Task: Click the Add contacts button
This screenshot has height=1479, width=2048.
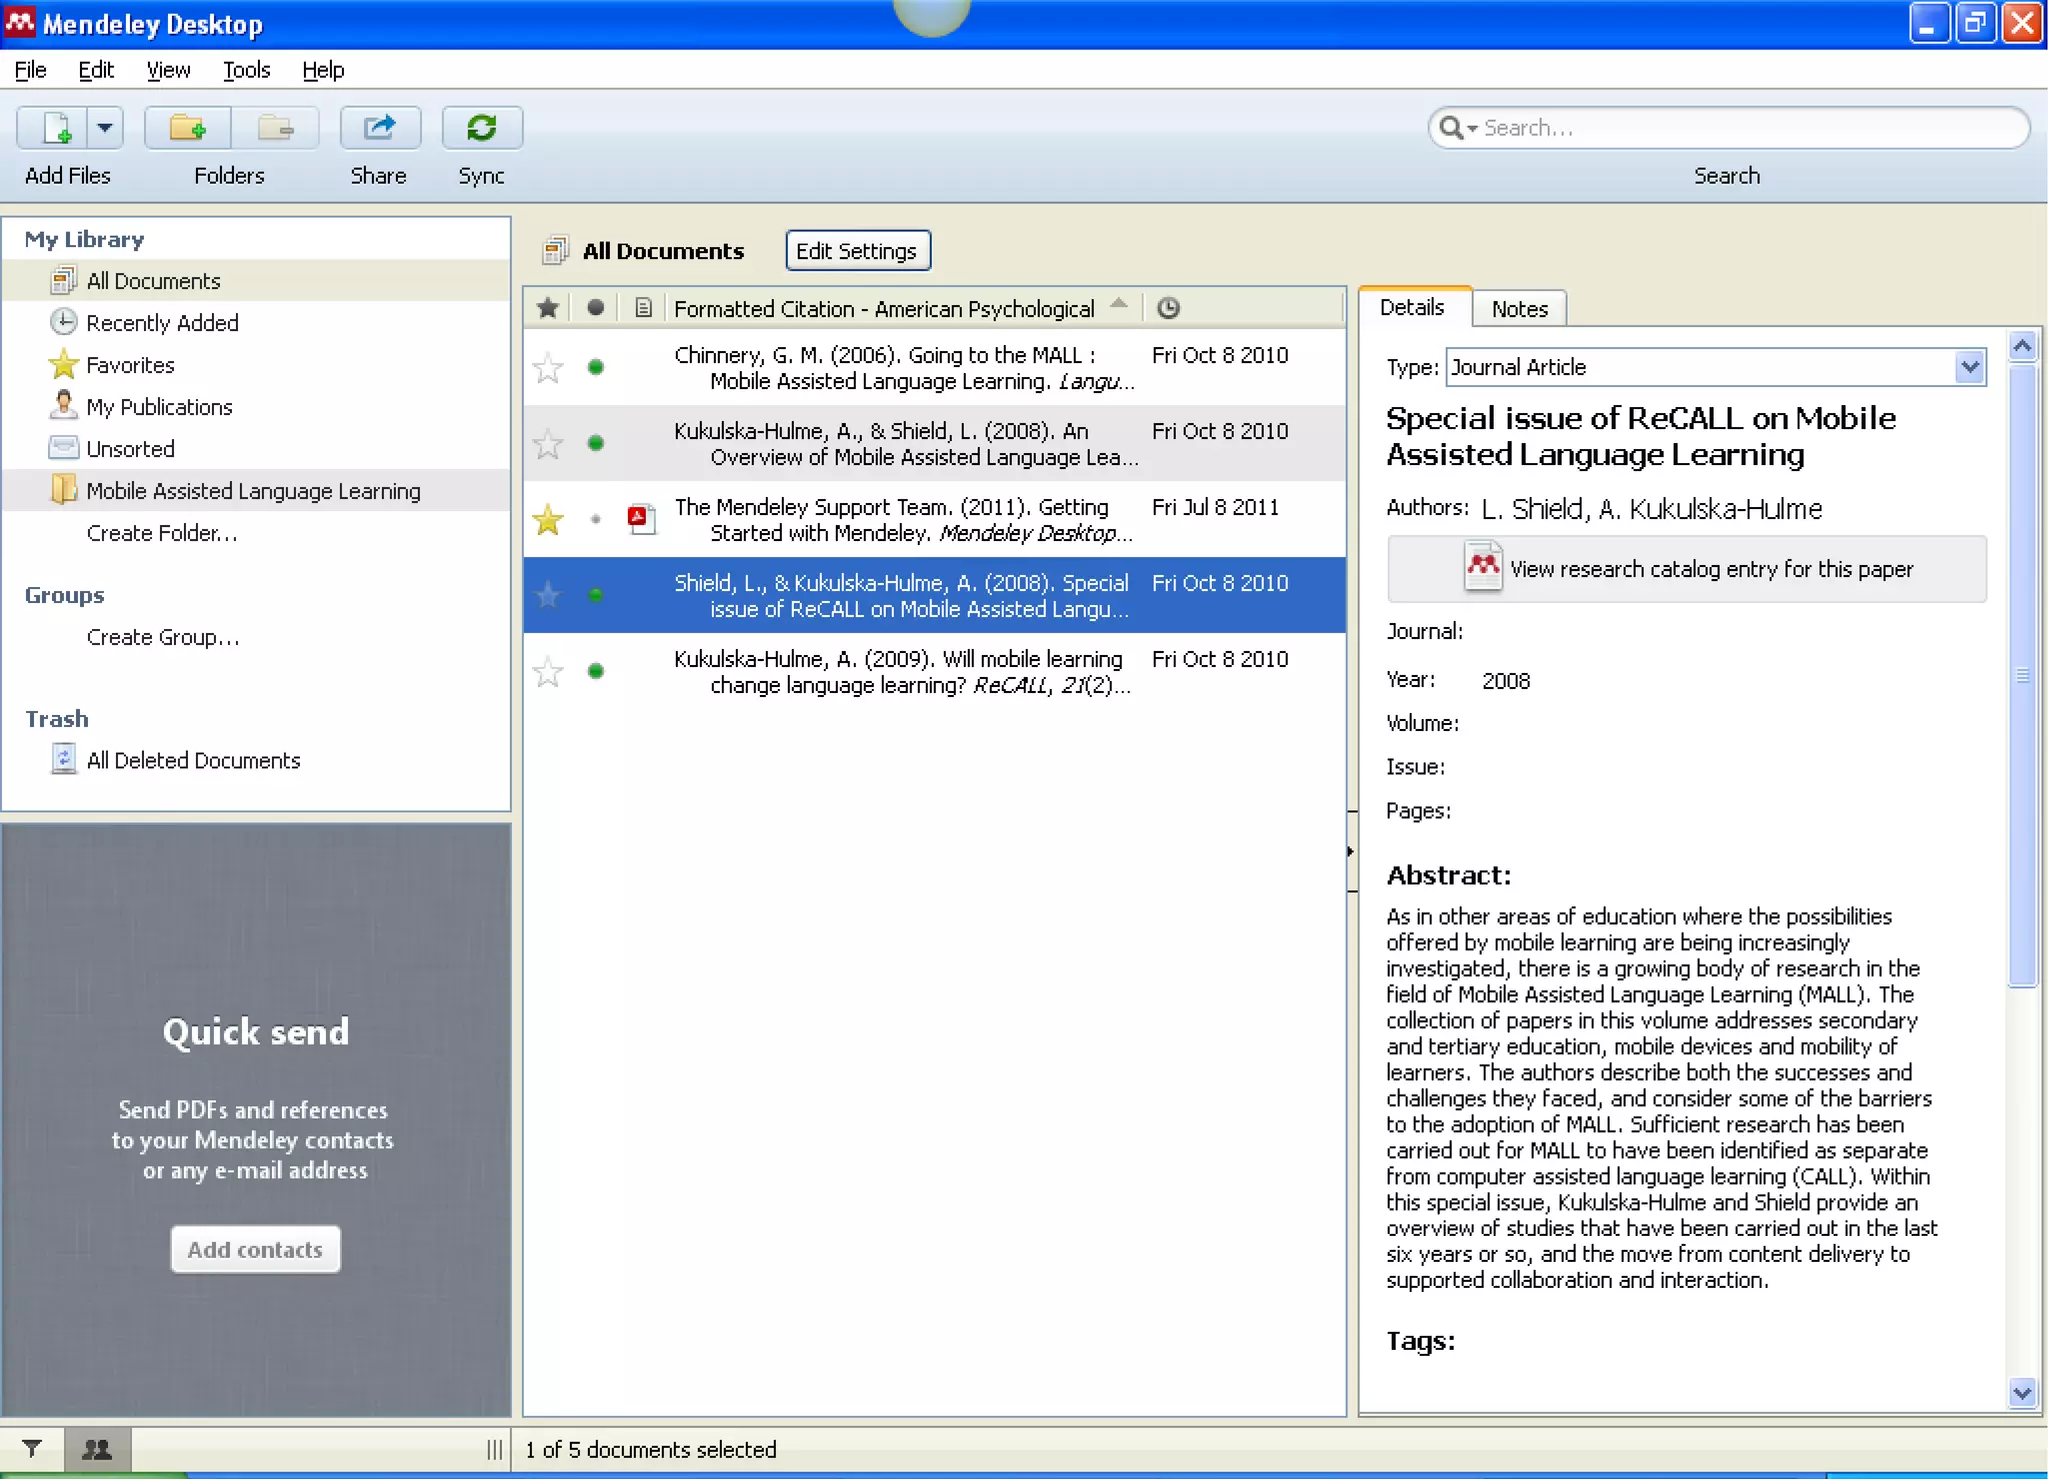Action: tap(255, 1249)
